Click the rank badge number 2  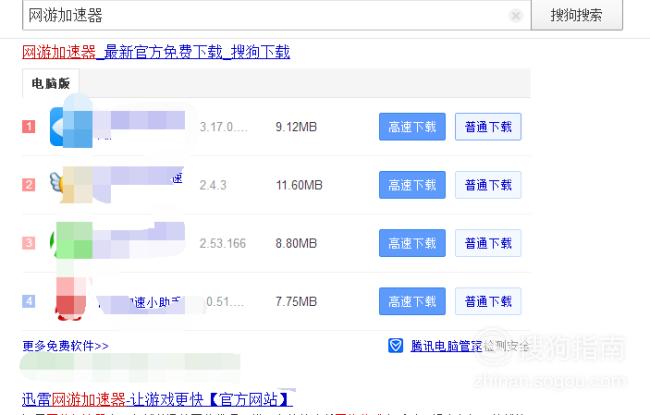(x=29, y=184)
